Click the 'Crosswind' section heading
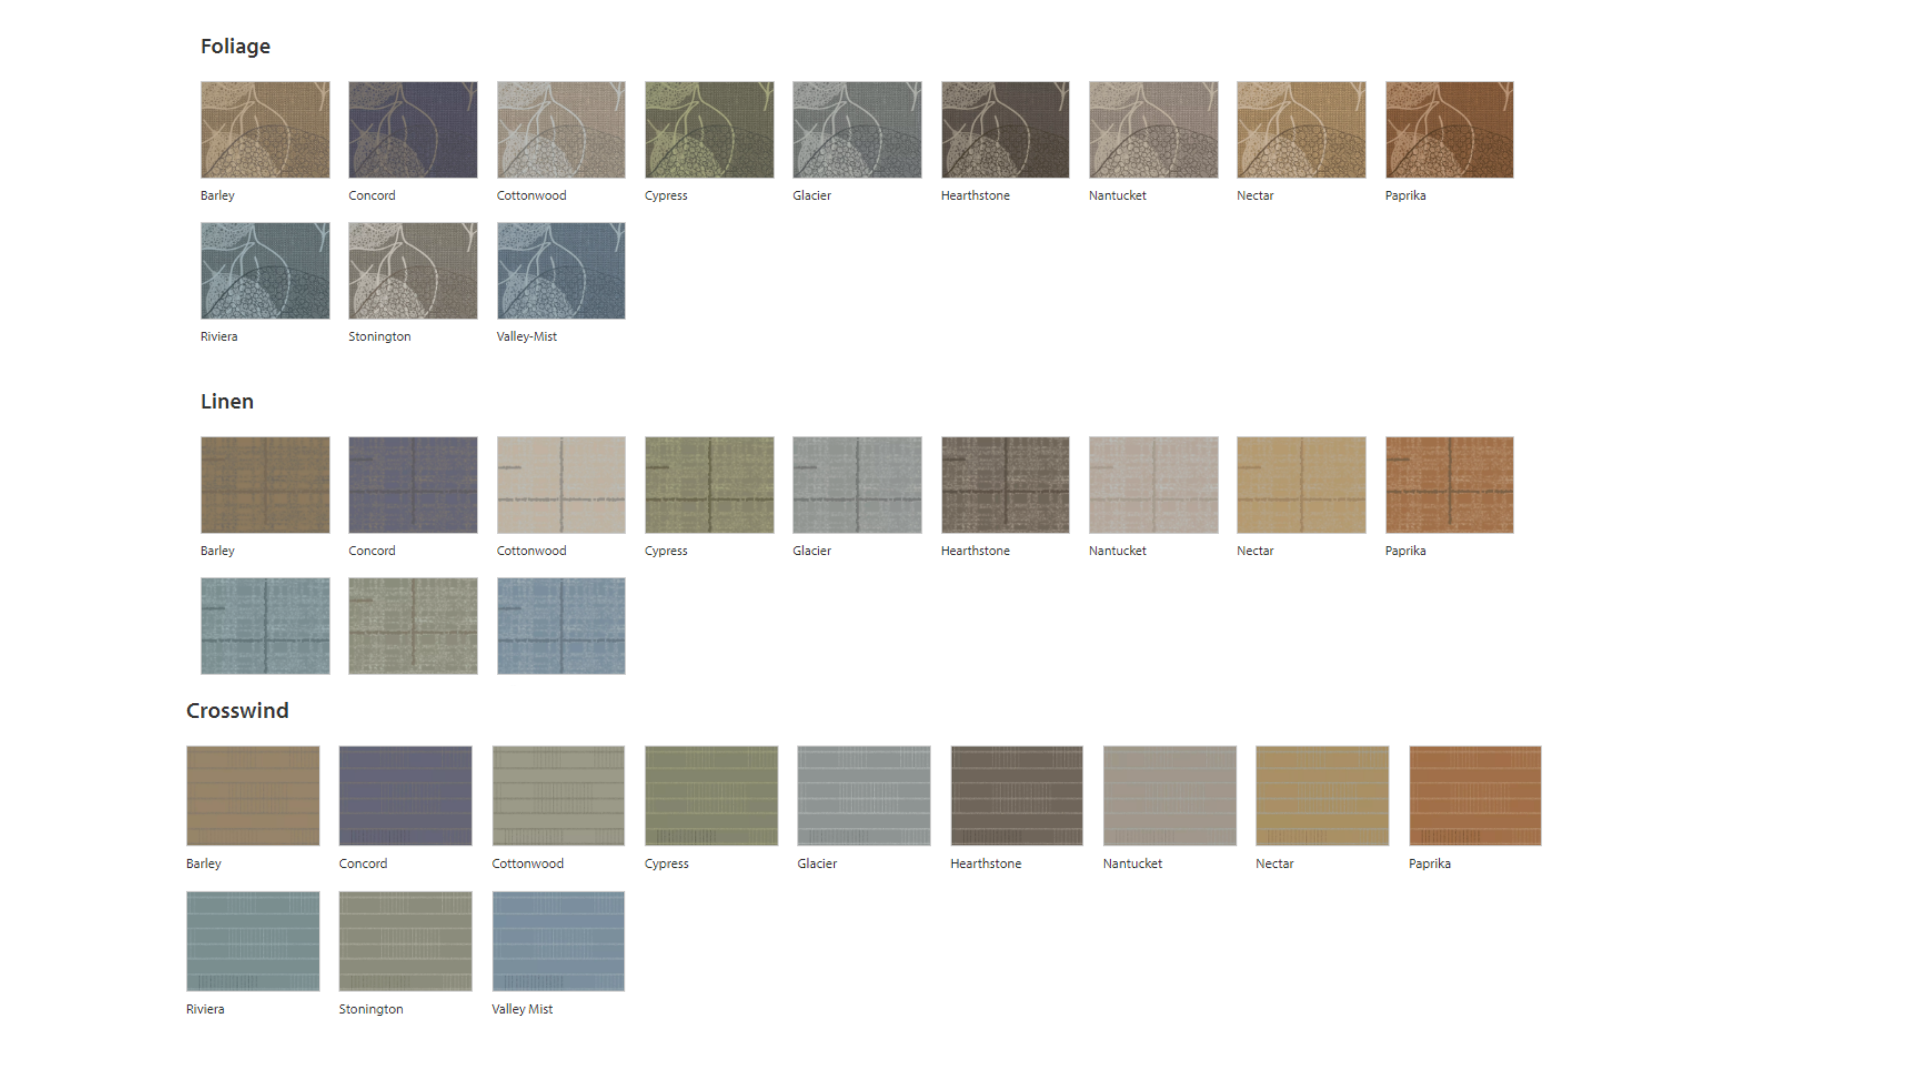 [x=237, y=710]
